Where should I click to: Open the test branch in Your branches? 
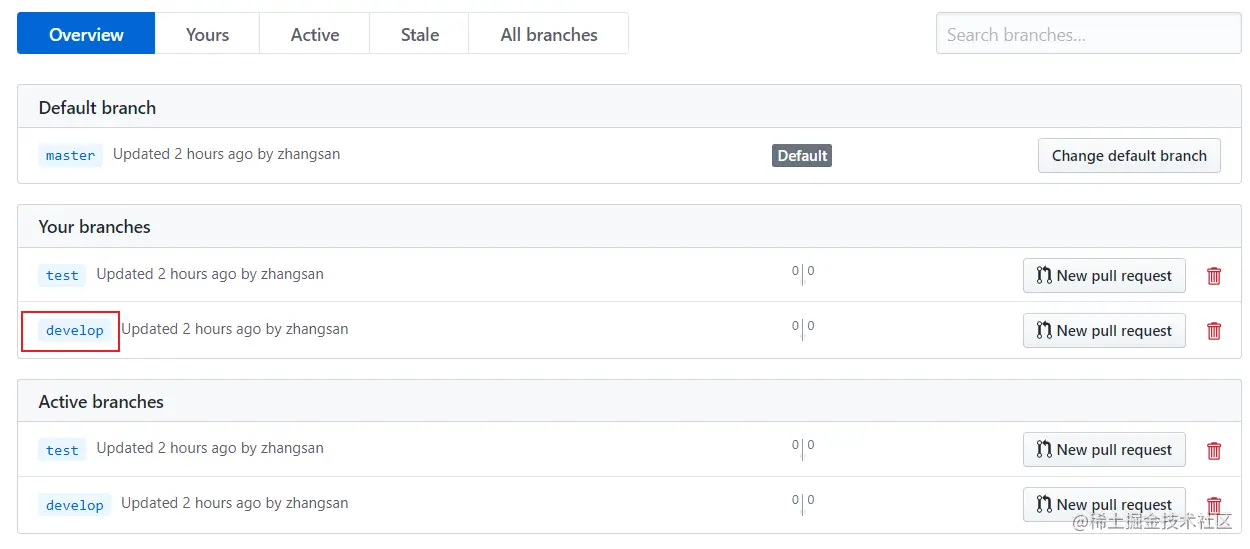62,275
